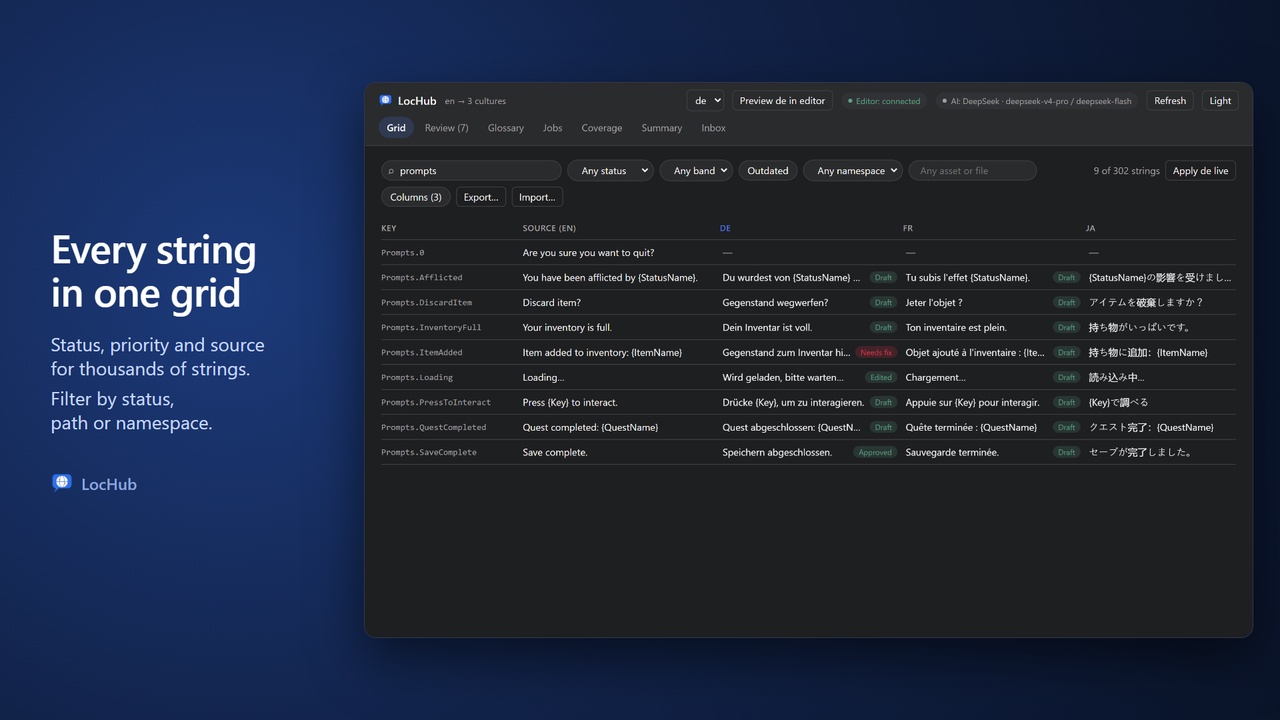Click French cell 'Chargement...'
The image size is (1280, 720).
935,377
